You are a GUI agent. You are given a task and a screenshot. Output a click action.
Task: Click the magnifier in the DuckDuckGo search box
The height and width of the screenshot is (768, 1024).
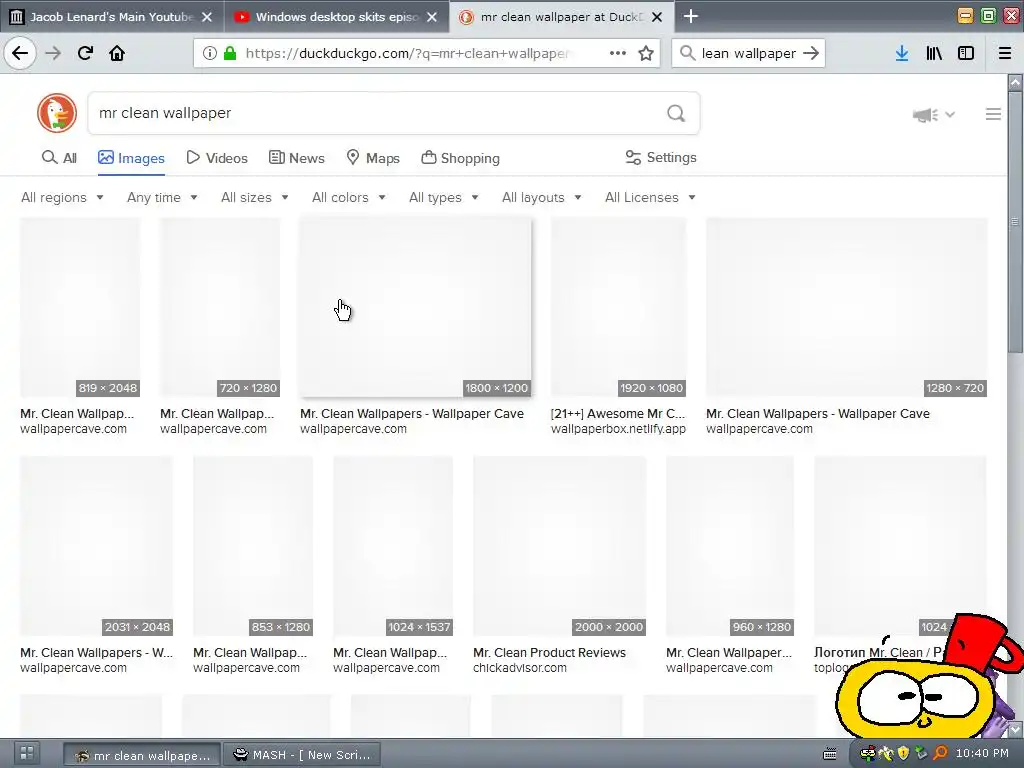pos(676,114)
